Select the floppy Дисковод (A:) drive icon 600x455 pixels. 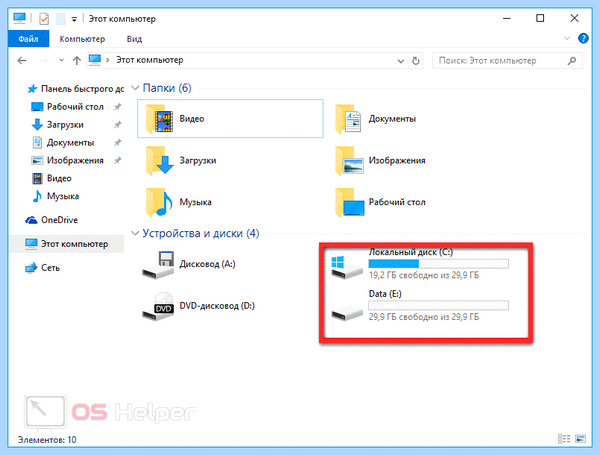[x=158, y=265]
